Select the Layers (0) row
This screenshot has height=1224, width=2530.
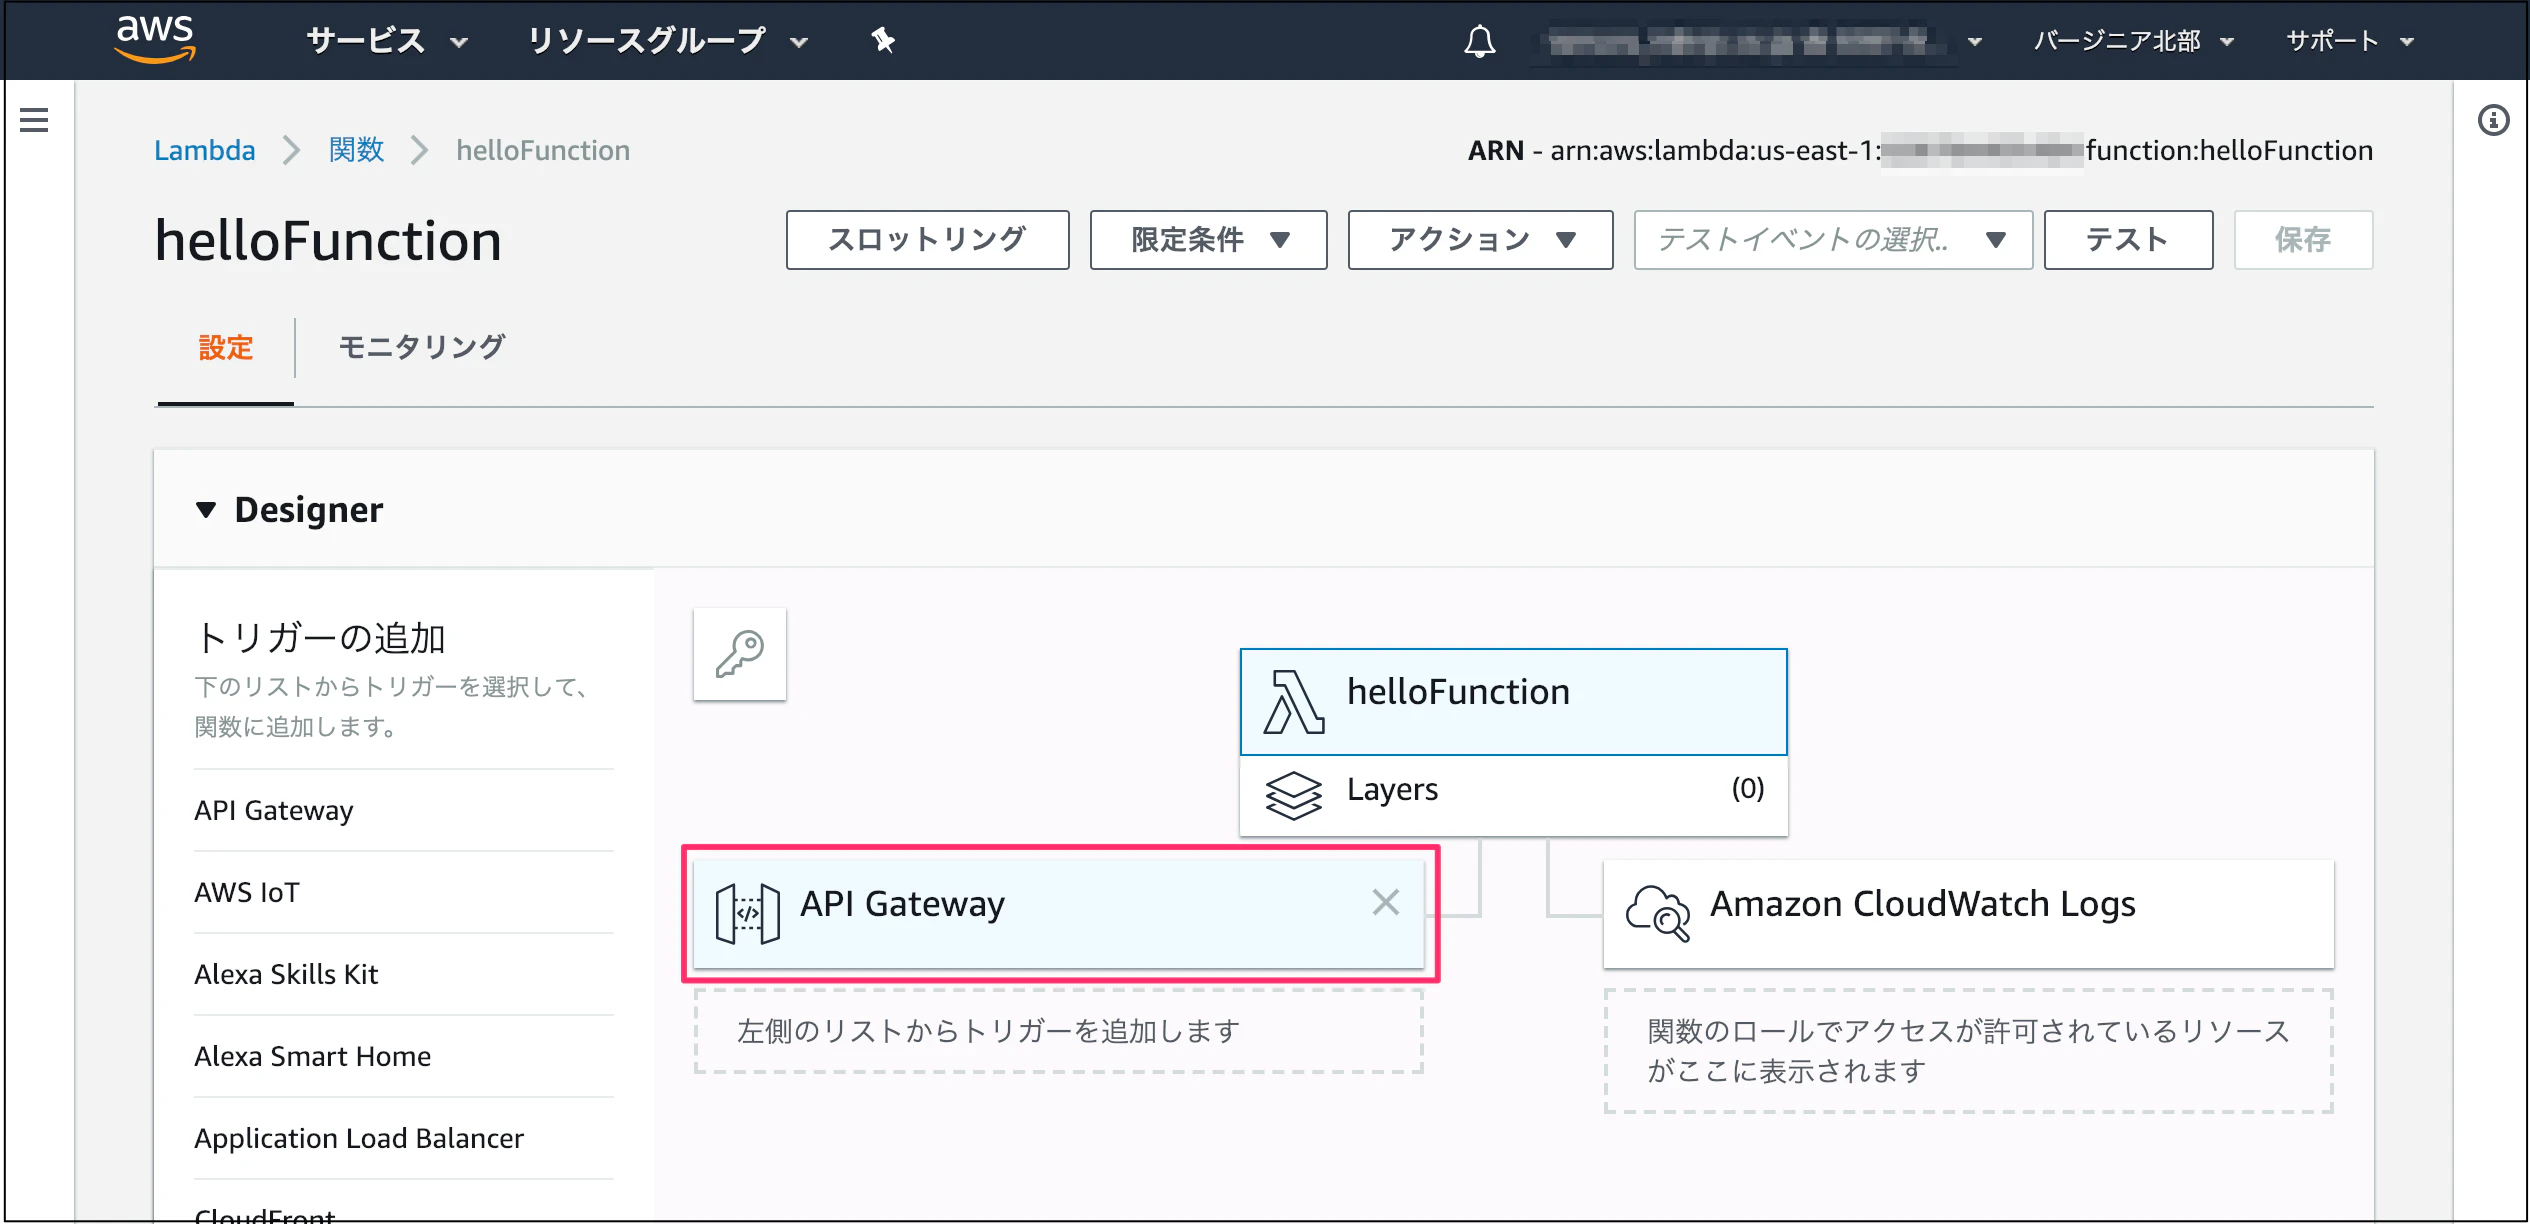click(1513, 796)
